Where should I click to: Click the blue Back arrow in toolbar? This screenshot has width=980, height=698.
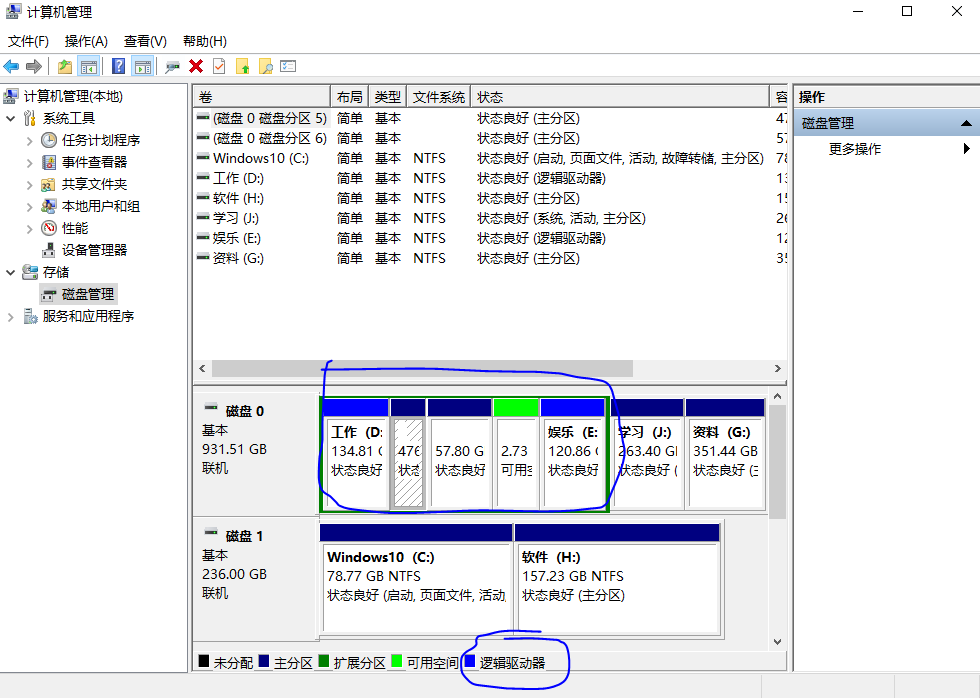point(11,66)
